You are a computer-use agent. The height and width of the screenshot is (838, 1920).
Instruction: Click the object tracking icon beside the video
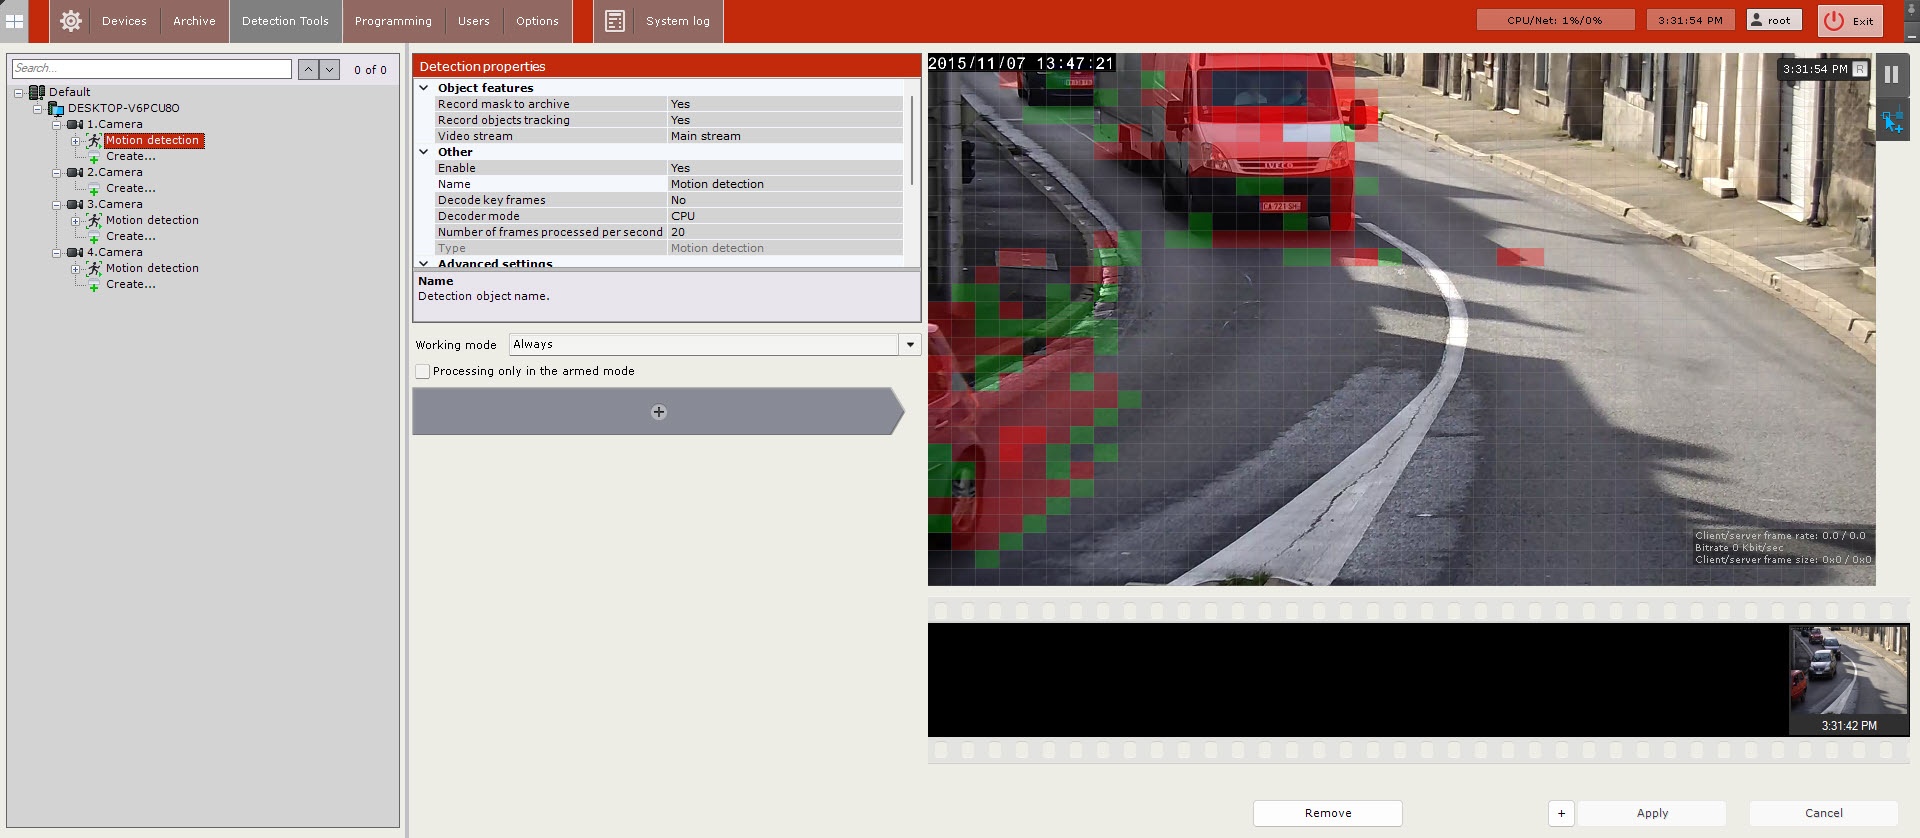pos(1892,122)
